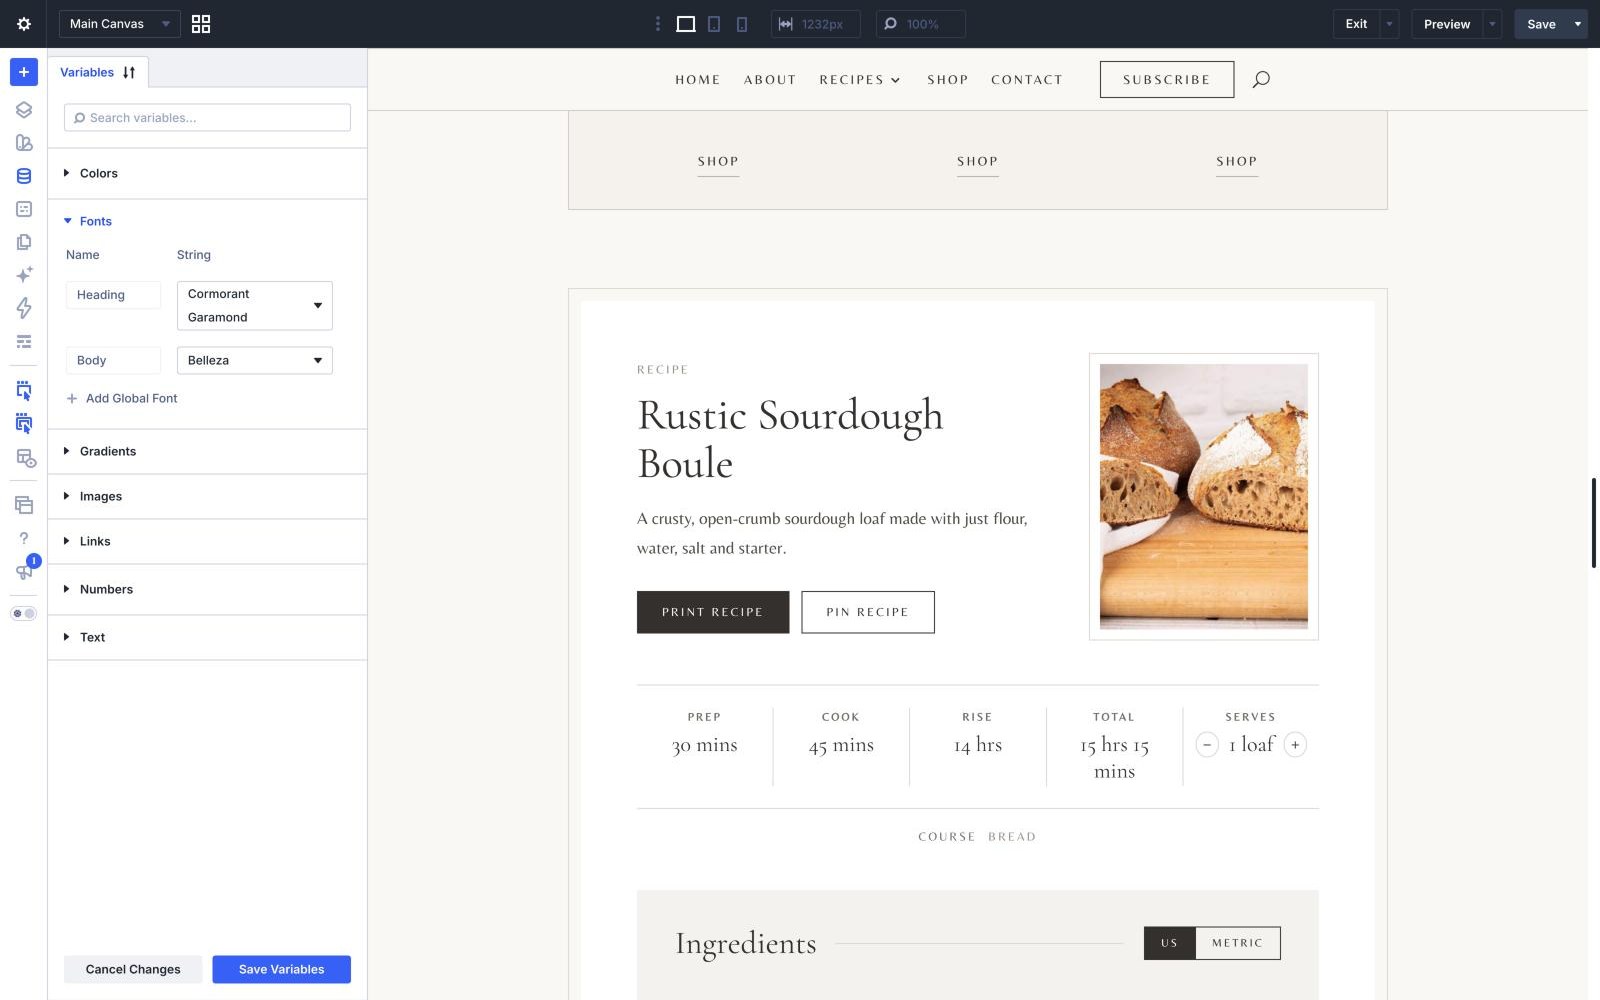This screenshot has width=1600, height=1000.
Task: Click the blue Add element plus button
Action: point(24,72)
